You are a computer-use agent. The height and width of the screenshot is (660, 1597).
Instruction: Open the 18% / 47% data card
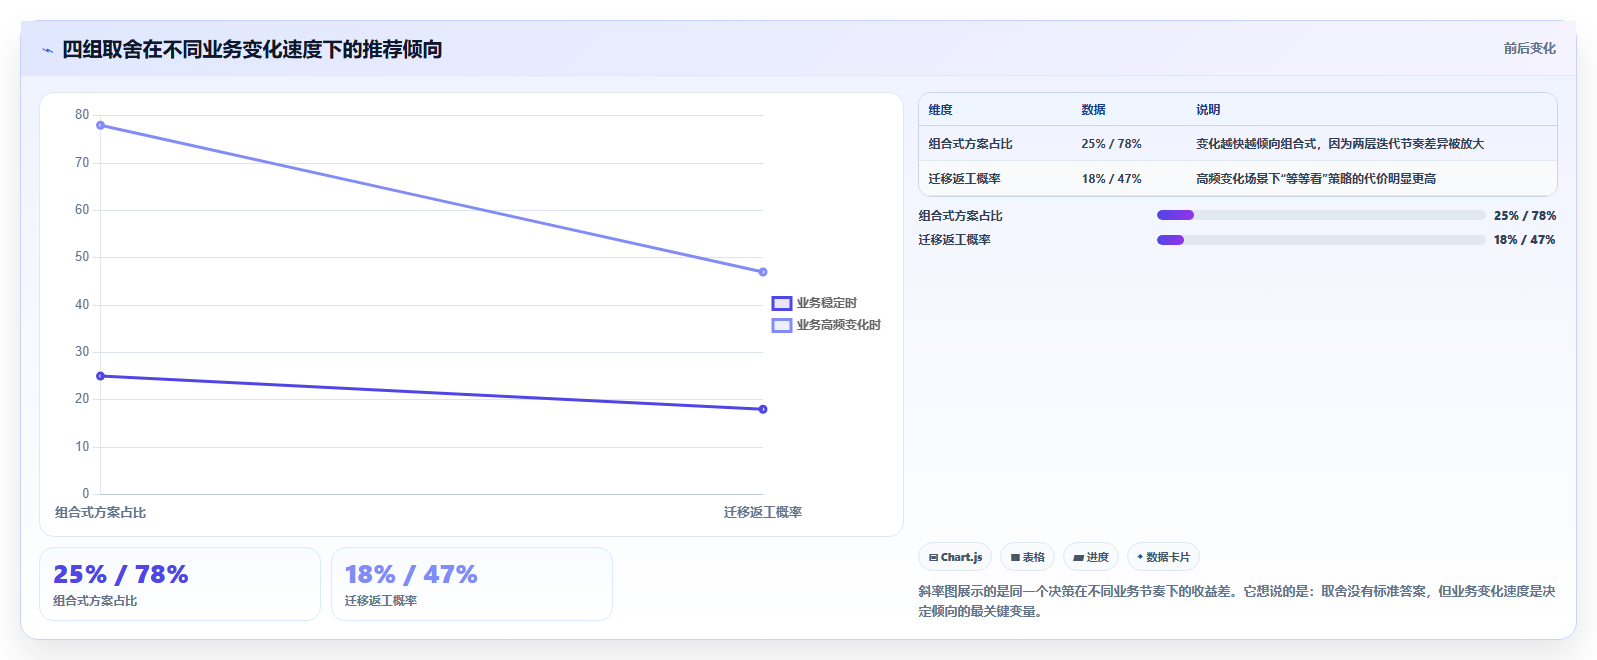[472, 584]
